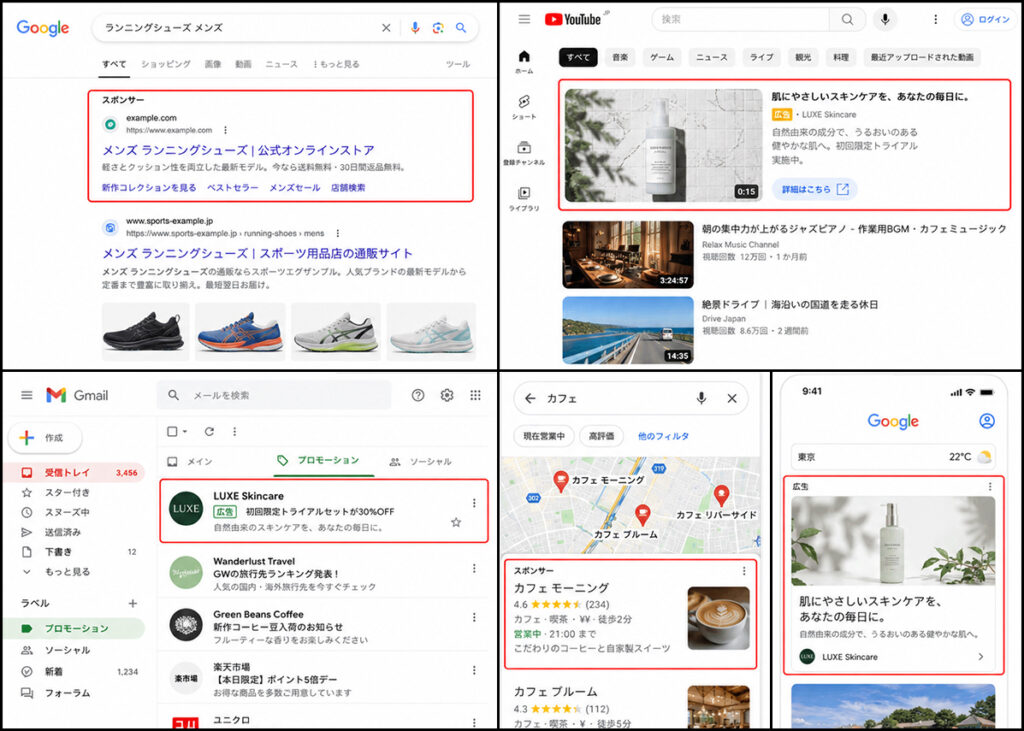Image resolution: width=1024 pixels, height=731 pixels.
Task: Tap the microphone in Maps search bar
Action: point(701,398)
